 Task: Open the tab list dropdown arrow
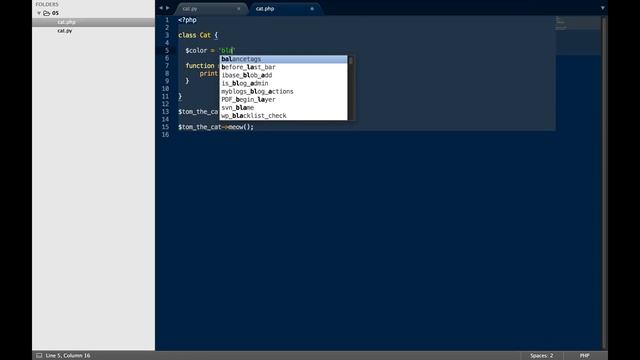[x=602, y=8]
